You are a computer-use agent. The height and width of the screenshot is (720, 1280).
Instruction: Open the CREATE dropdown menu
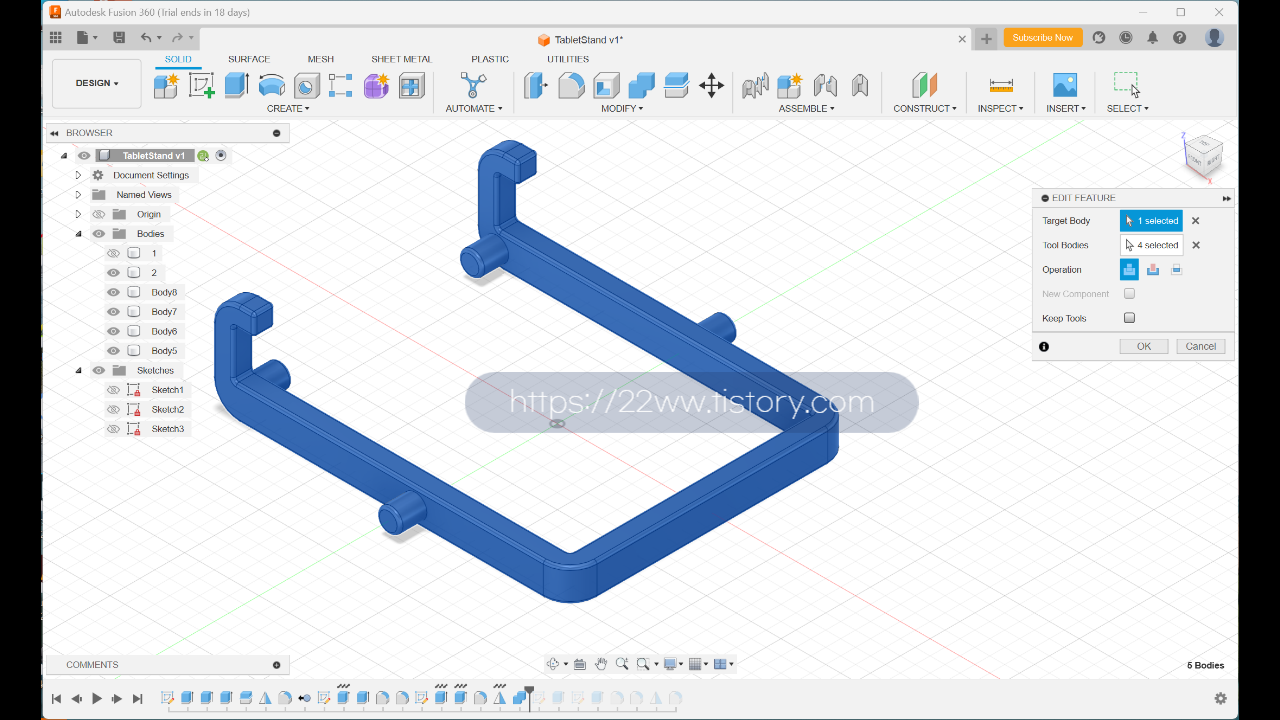point(288,108)
